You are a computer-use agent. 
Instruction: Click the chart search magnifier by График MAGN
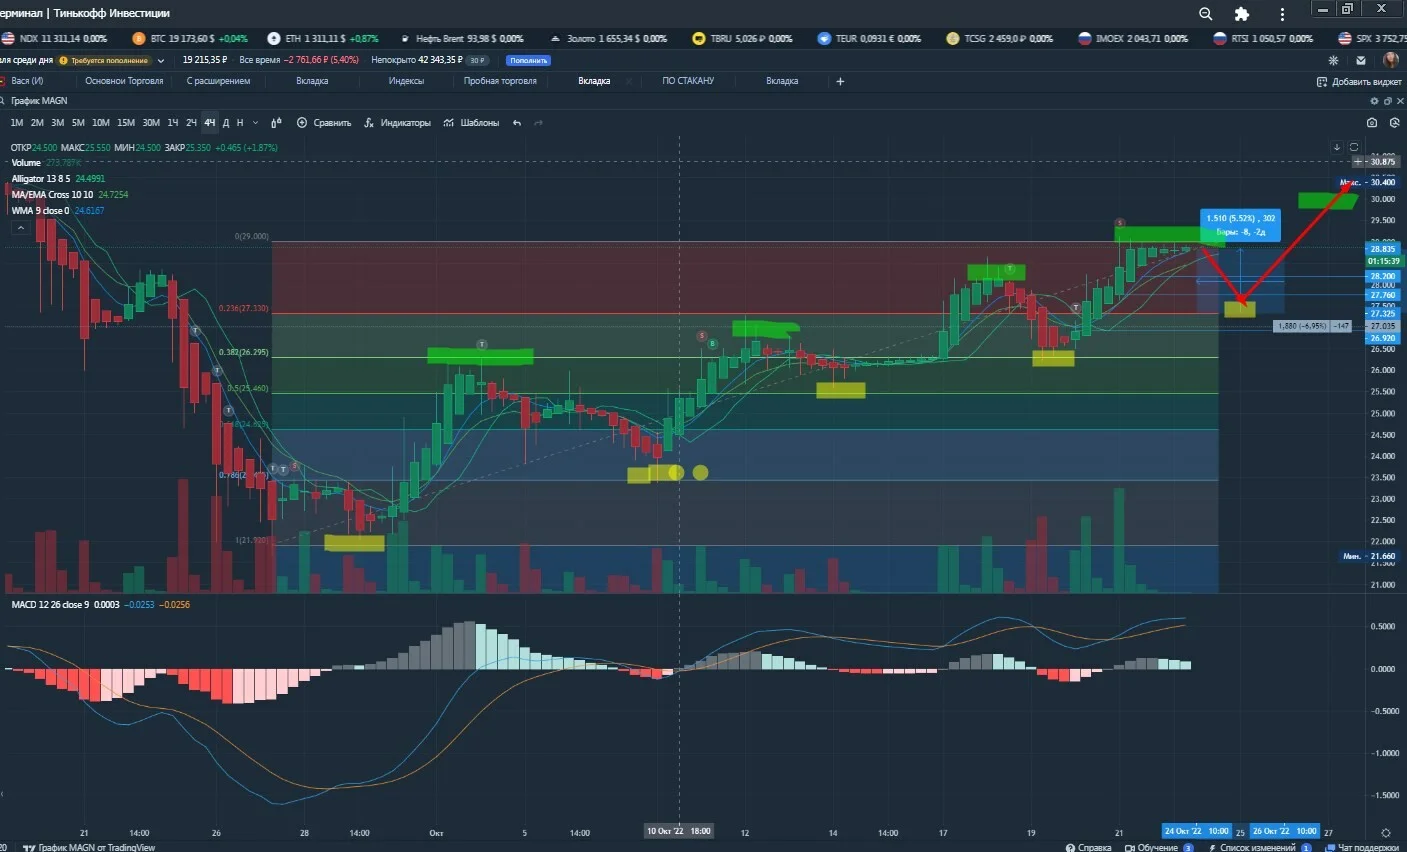pos(4,101)
